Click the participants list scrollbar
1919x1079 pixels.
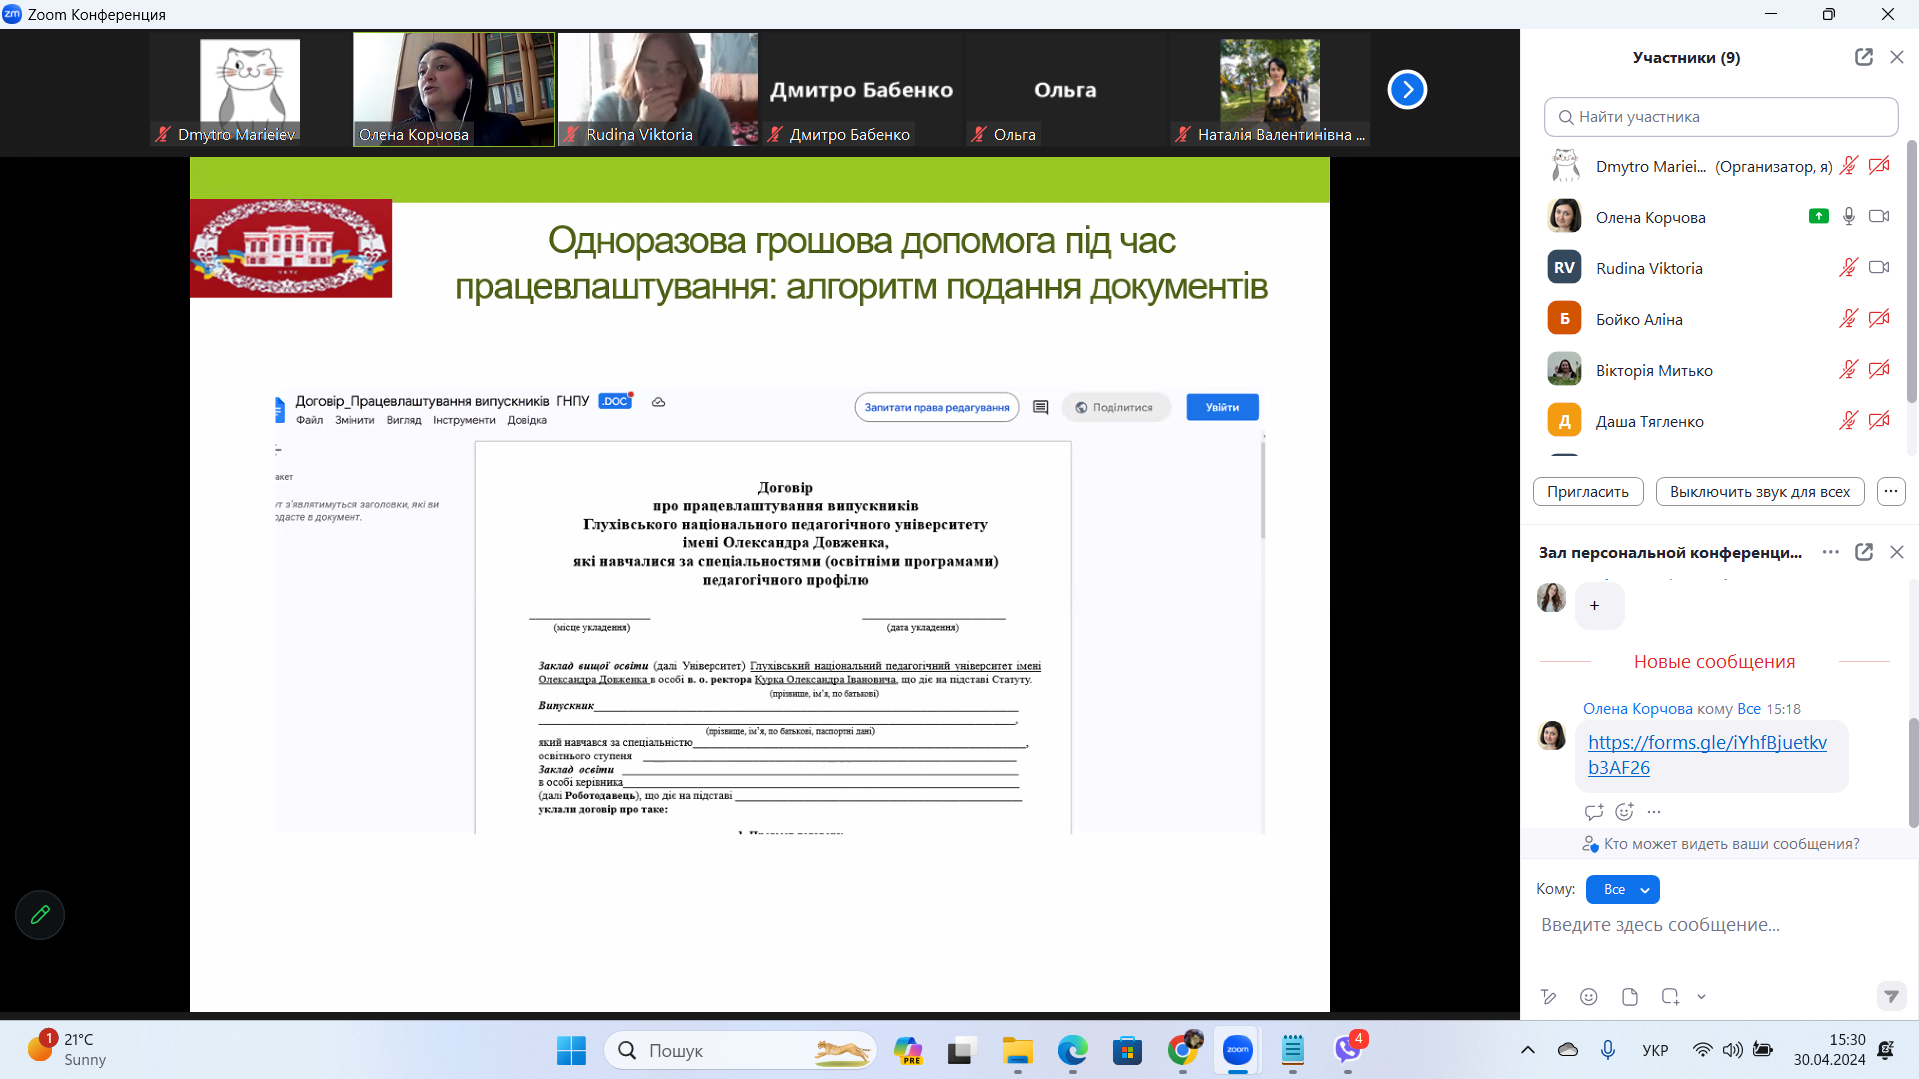tap(1912, 272)
